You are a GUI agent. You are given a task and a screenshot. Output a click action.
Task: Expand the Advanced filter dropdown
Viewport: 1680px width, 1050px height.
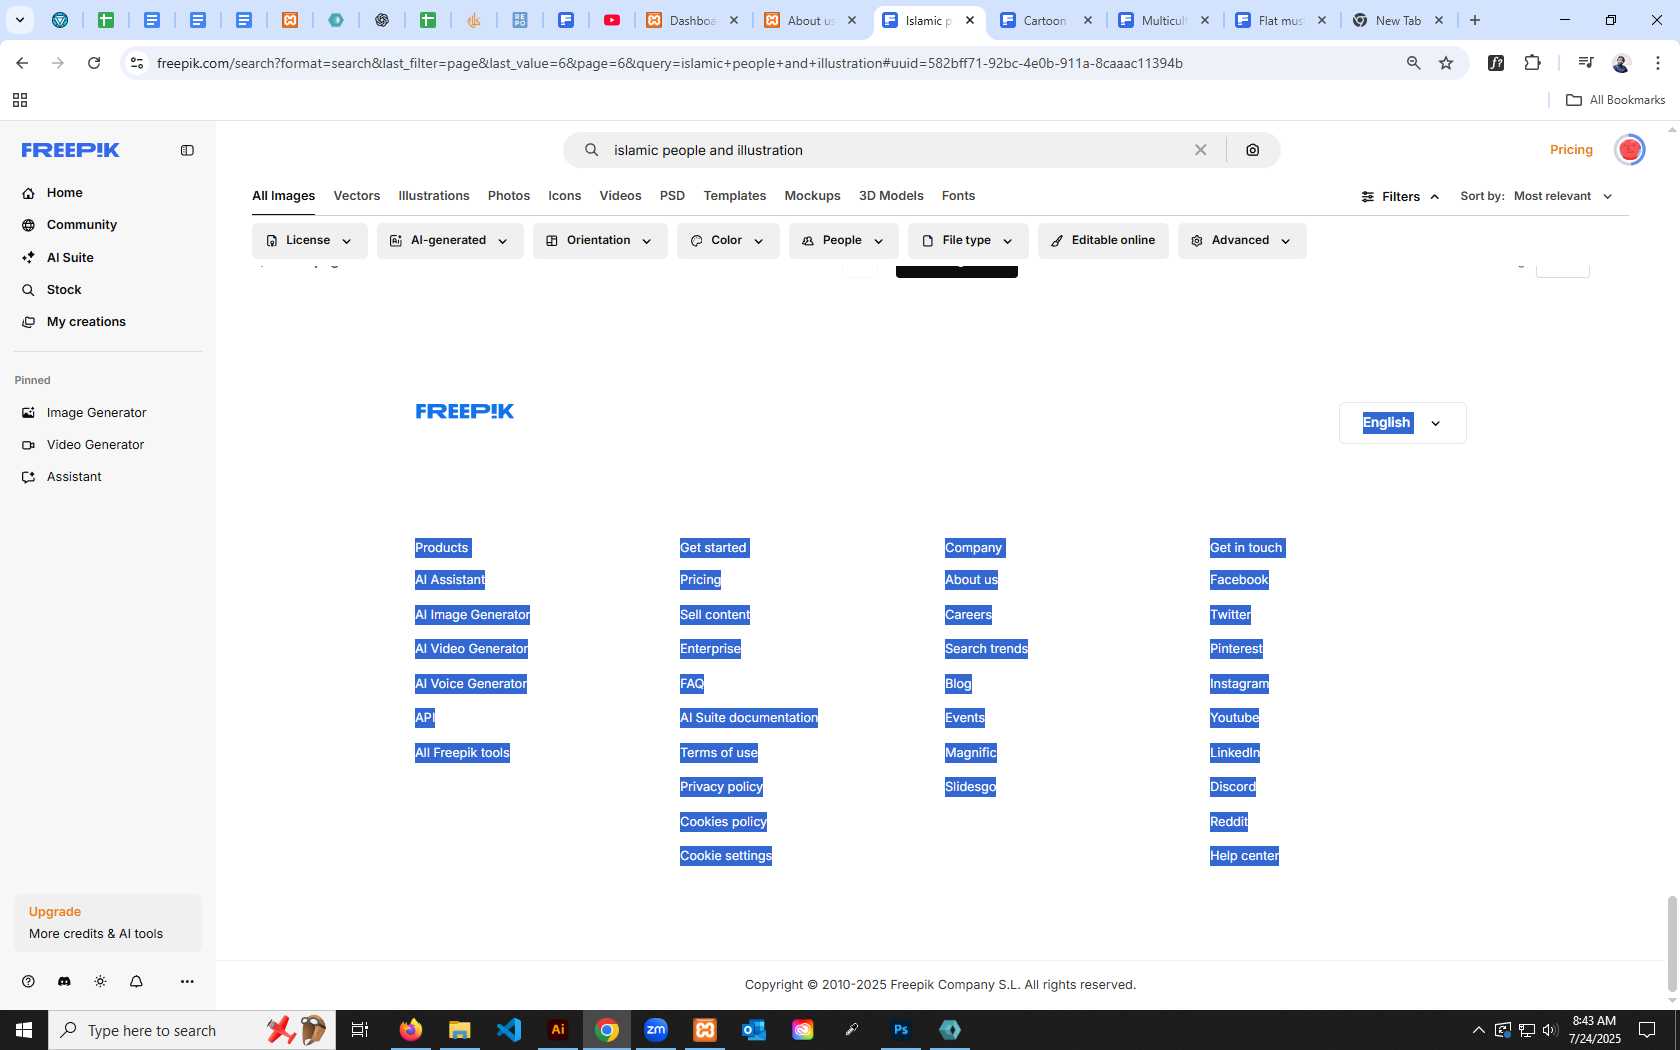tap(1242, 241)
